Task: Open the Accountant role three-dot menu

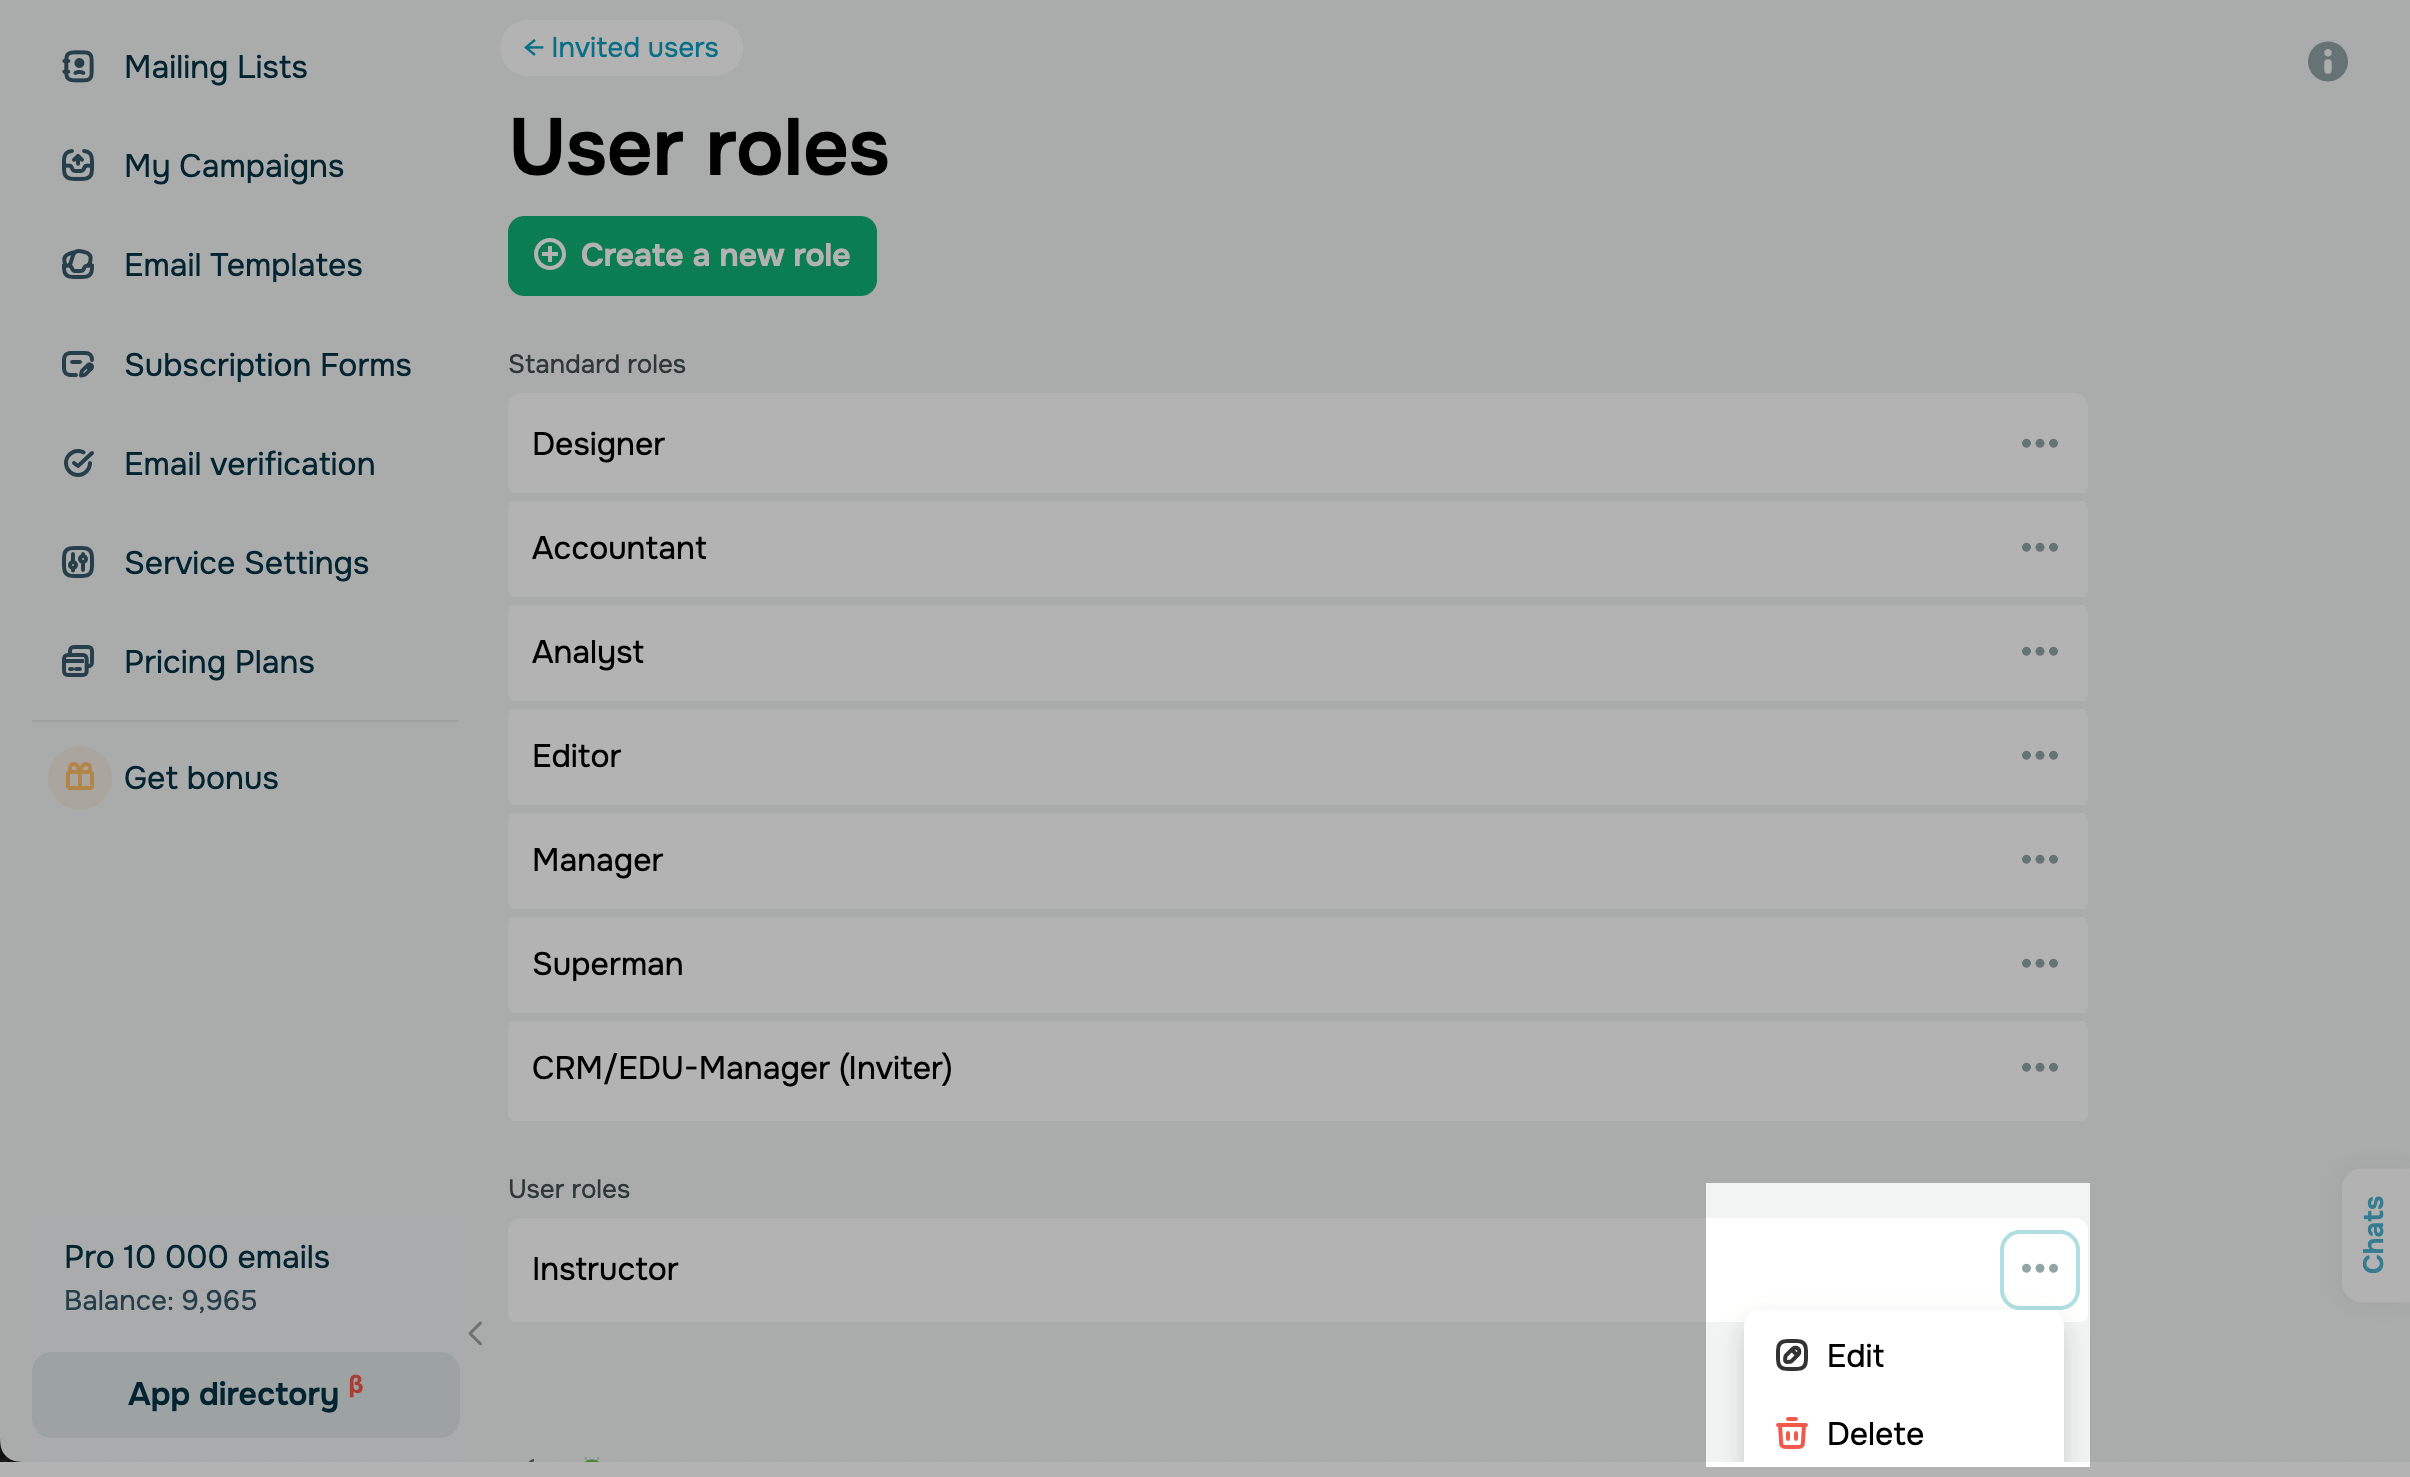Action: coord(2039,547)
